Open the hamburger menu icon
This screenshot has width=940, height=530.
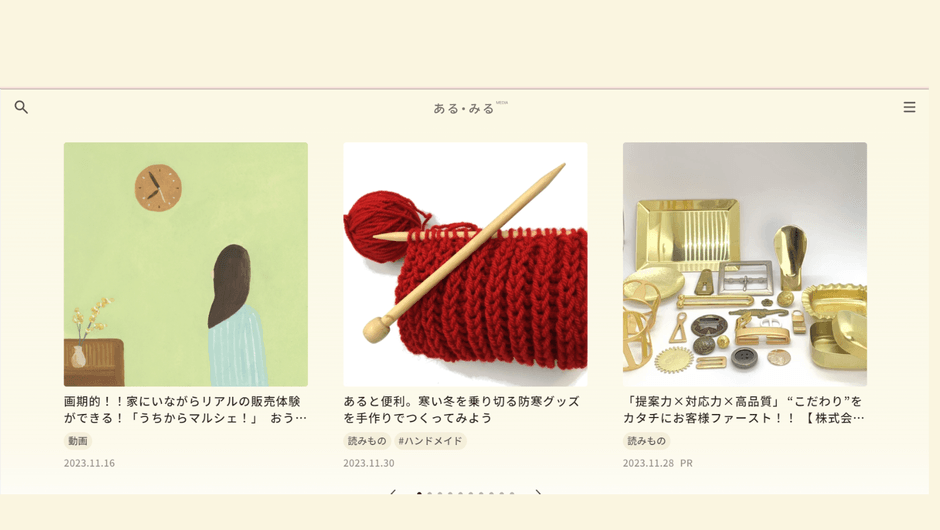coord(909,107)
